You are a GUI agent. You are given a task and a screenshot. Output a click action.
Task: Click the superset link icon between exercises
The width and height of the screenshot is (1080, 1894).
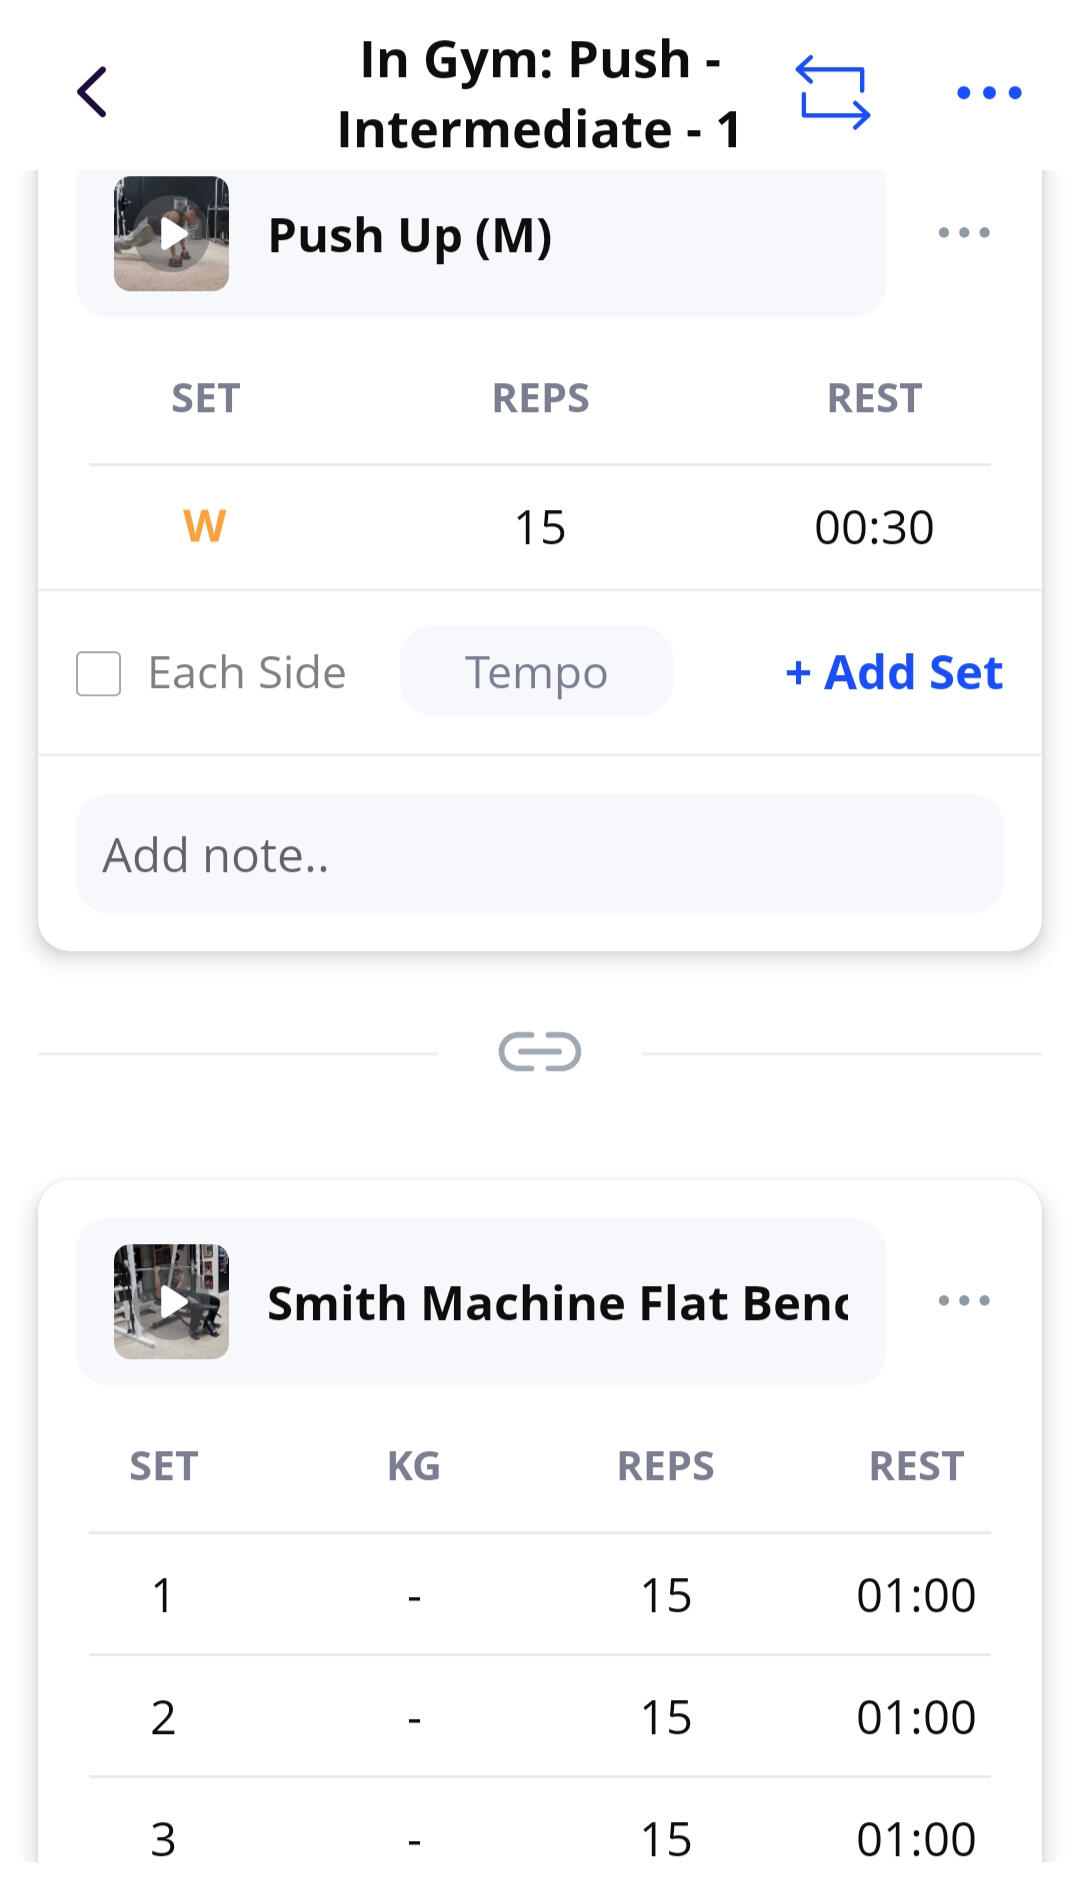(x=540, y=1052)
